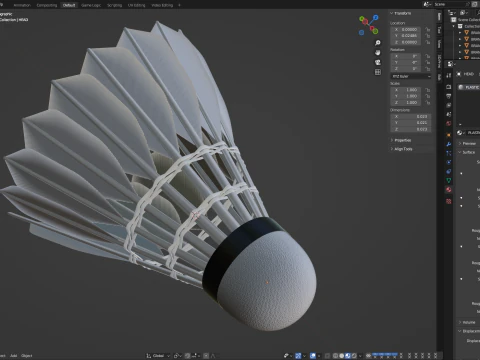Toggle the camera view icon
480x360 pixels.
click(378, 62)
